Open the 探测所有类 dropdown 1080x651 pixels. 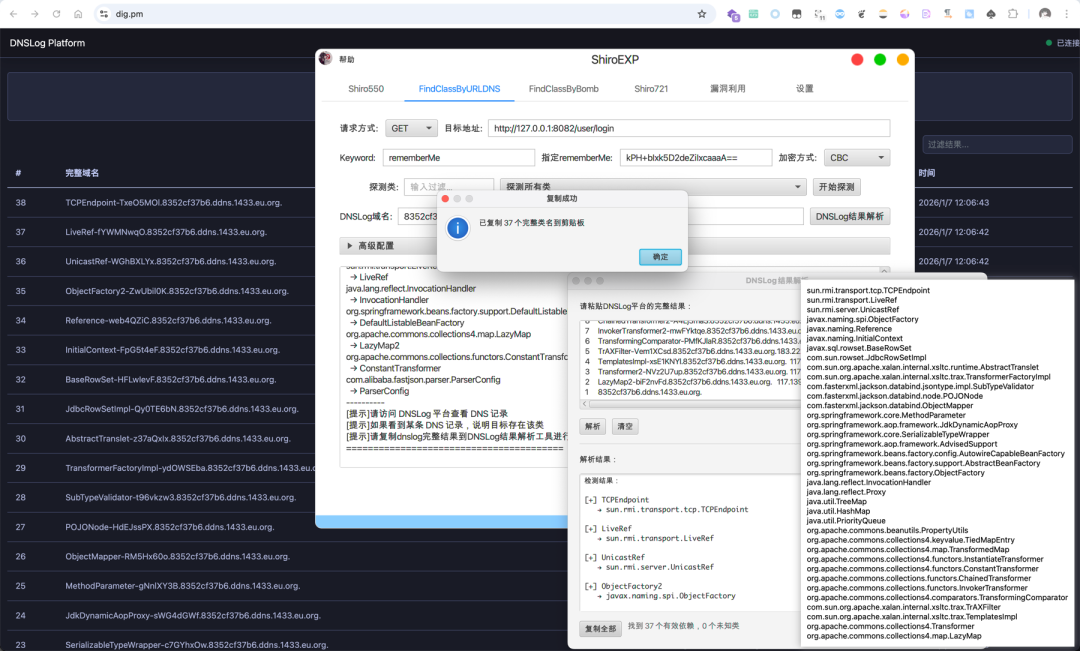[653, 187]
